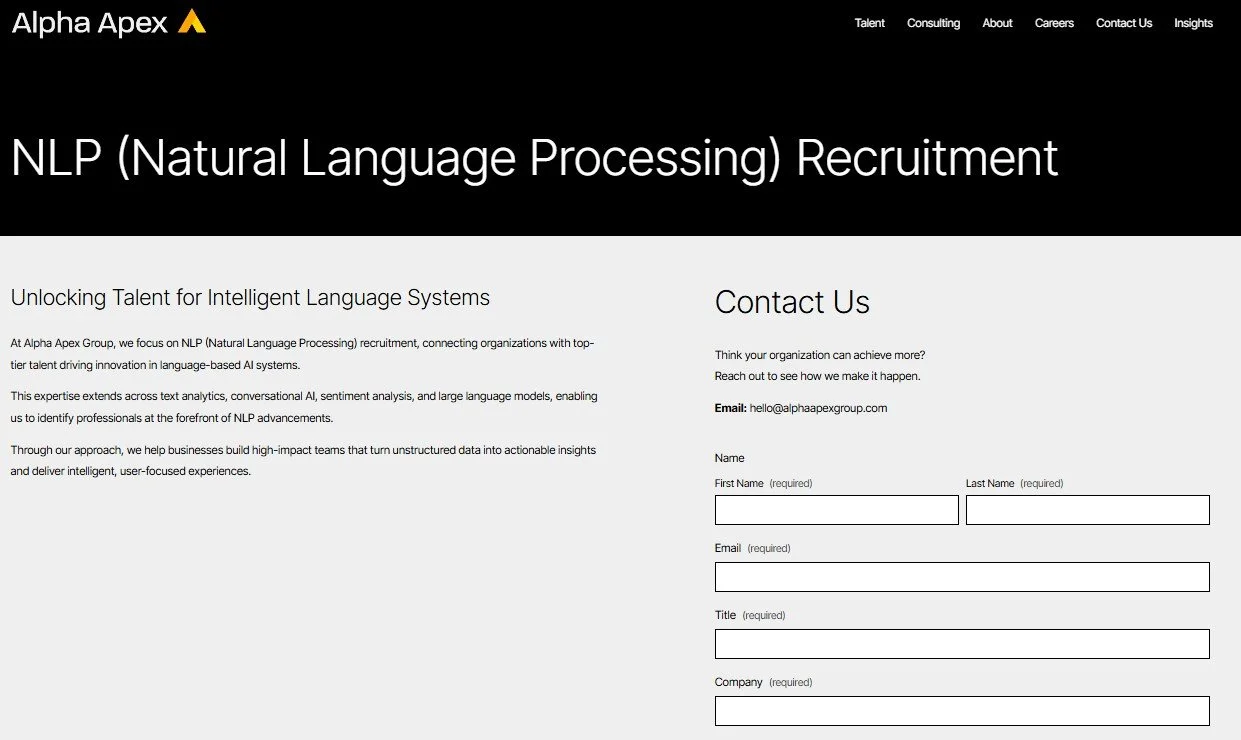Click paragraph starting 'This expertise extends across'

tap(304, 407)
